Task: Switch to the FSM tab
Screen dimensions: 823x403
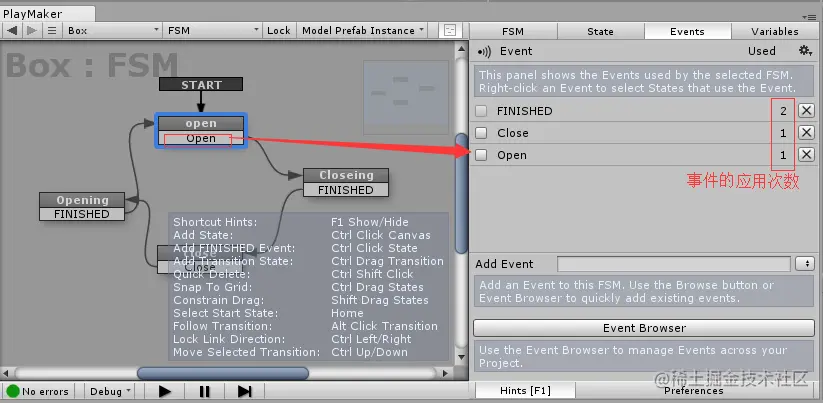Action: [x=513, y=31]
